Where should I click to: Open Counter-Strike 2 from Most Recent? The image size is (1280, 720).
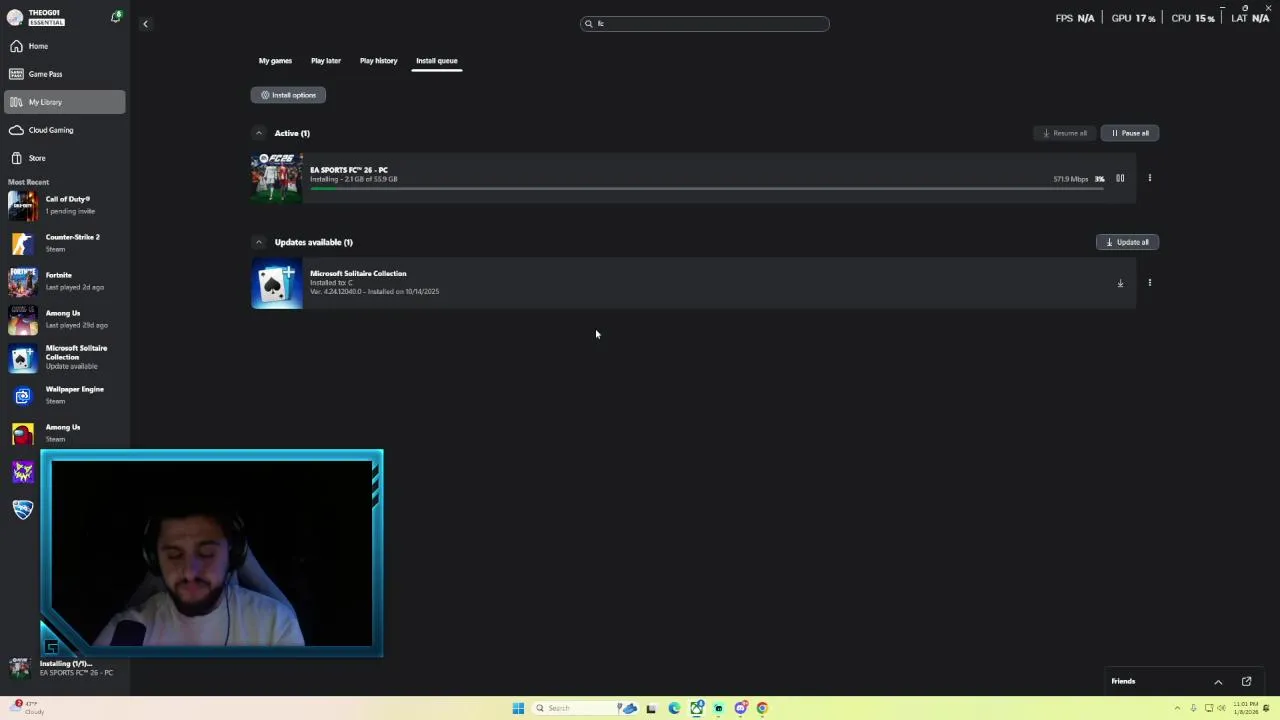[65, 243]
